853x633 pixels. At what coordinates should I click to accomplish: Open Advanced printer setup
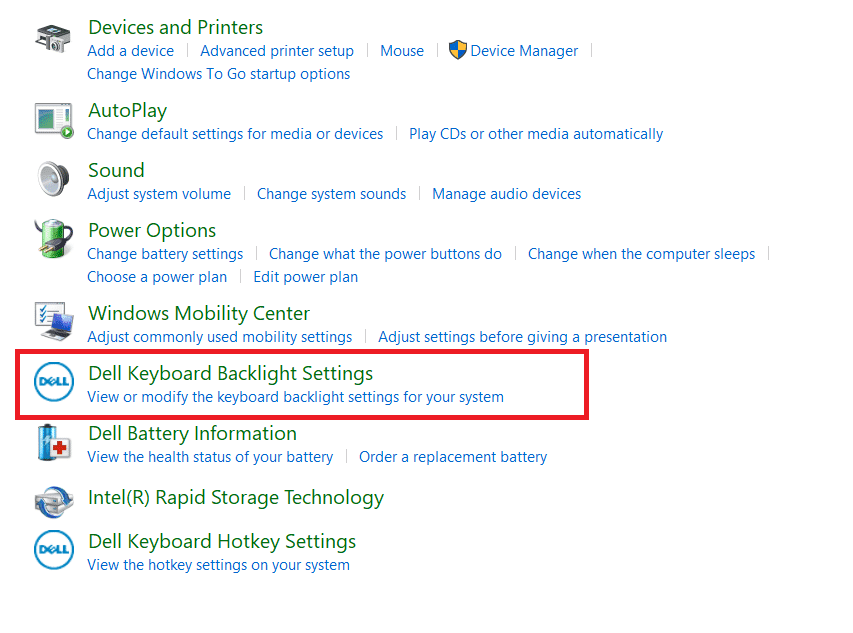point(277,51)
